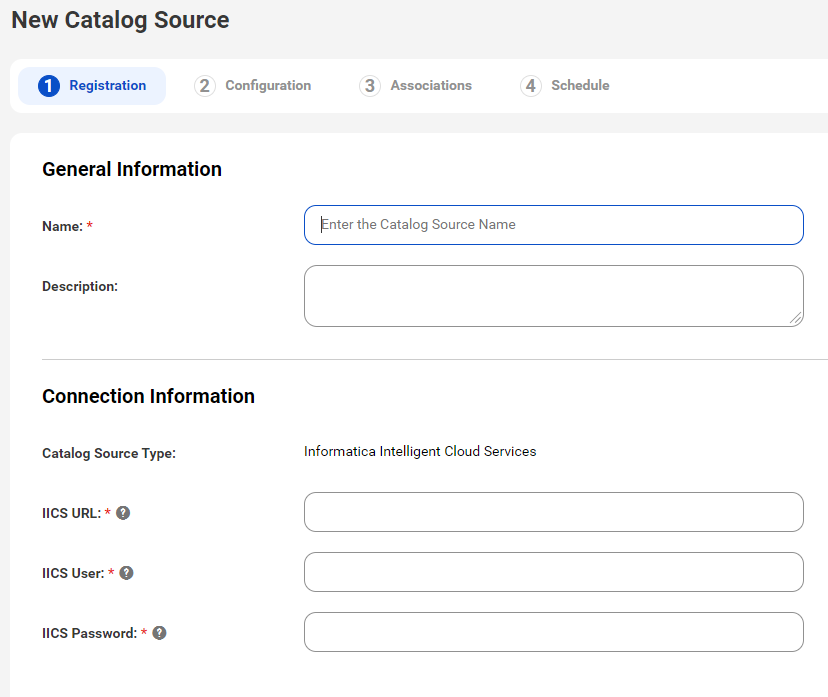Image resolution: width=828 pixels, height=697 pixels.
Task: Click the IICS Password input field
Action: [553, 632]
